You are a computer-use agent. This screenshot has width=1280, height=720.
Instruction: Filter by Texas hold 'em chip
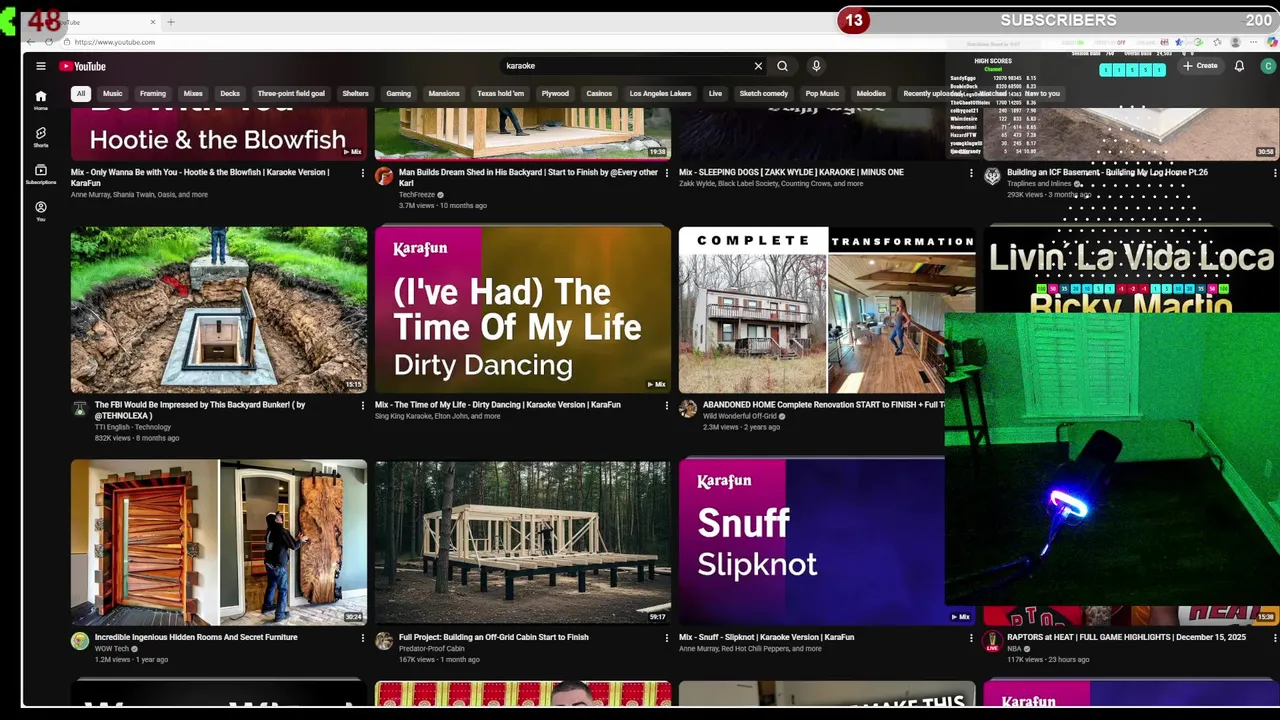click(x=501, y=94)
